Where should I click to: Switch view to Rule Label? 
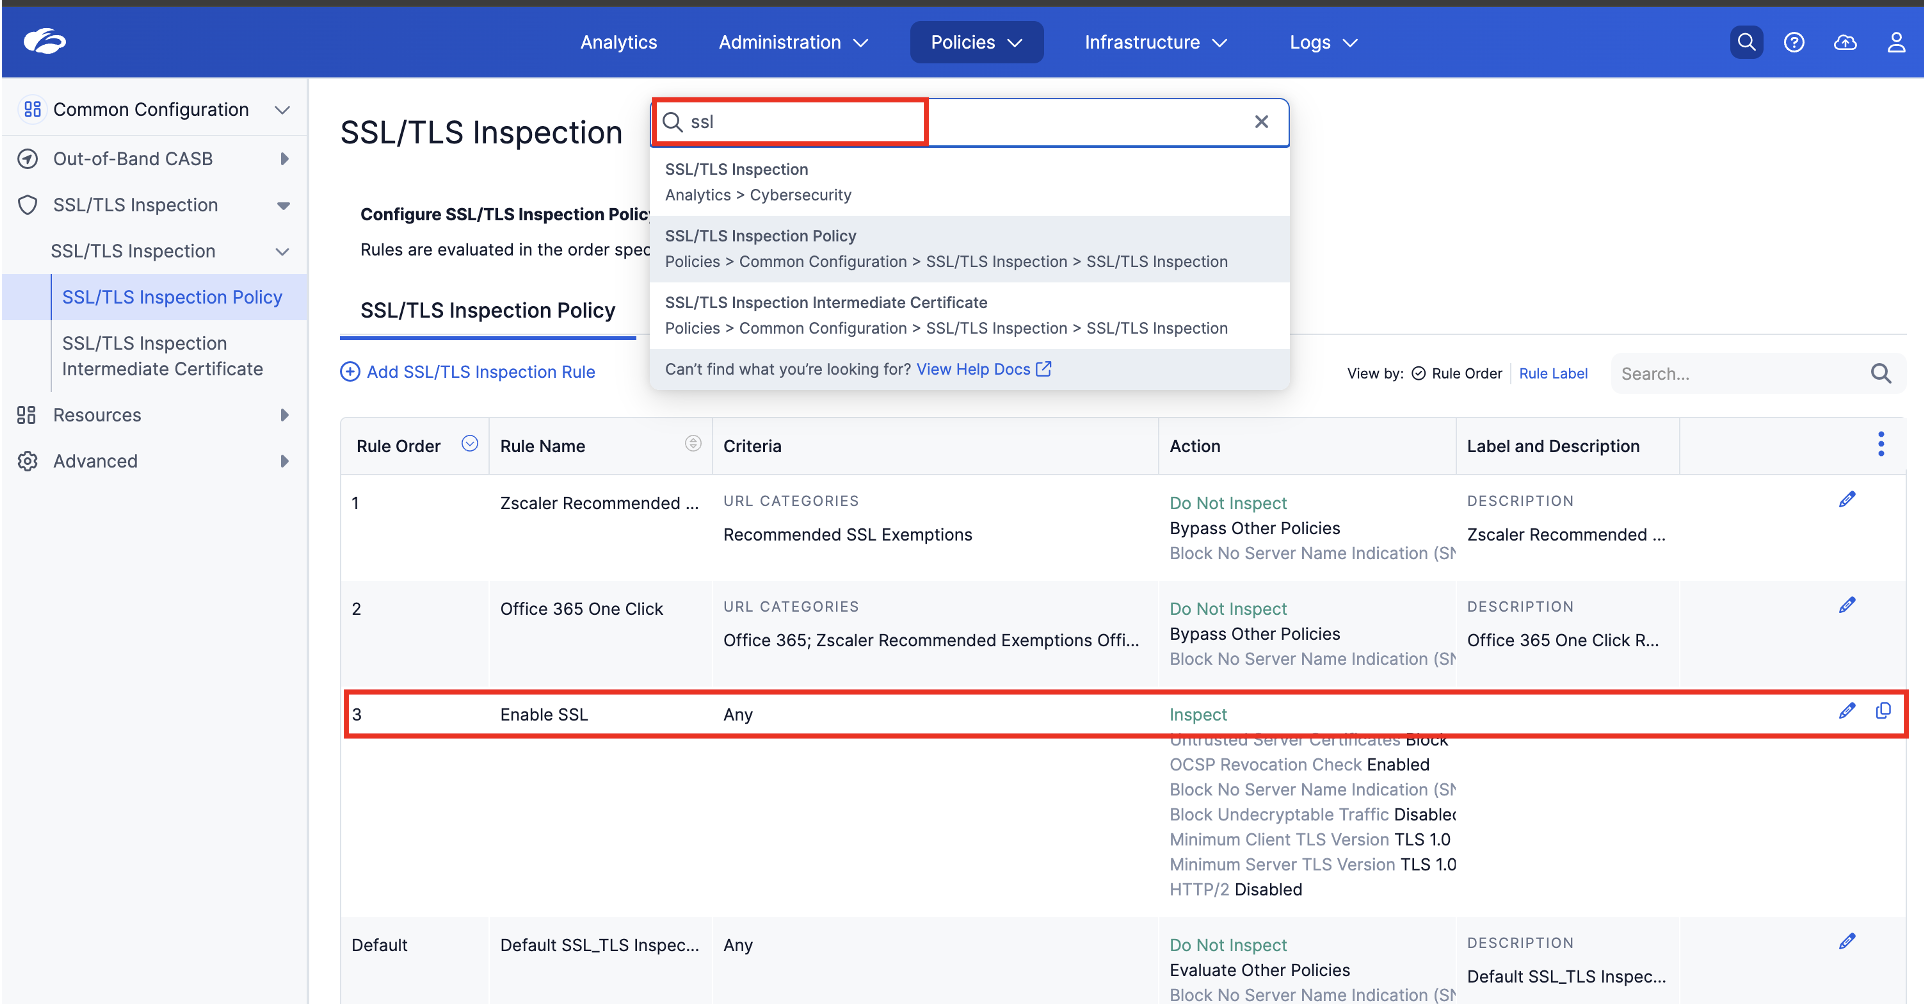1553,373
